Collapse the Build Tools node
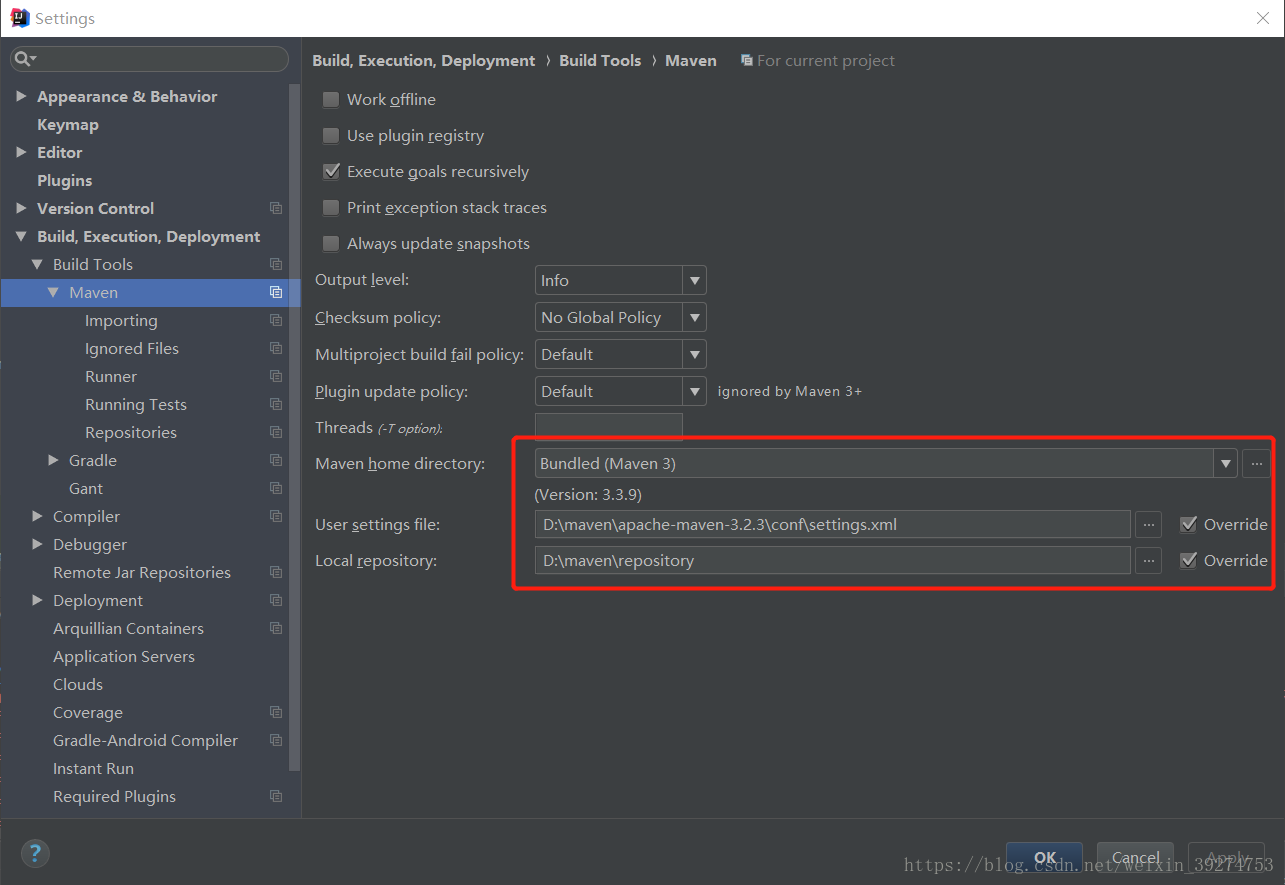This screenshot has width=1285, height=885. point(38,264)
